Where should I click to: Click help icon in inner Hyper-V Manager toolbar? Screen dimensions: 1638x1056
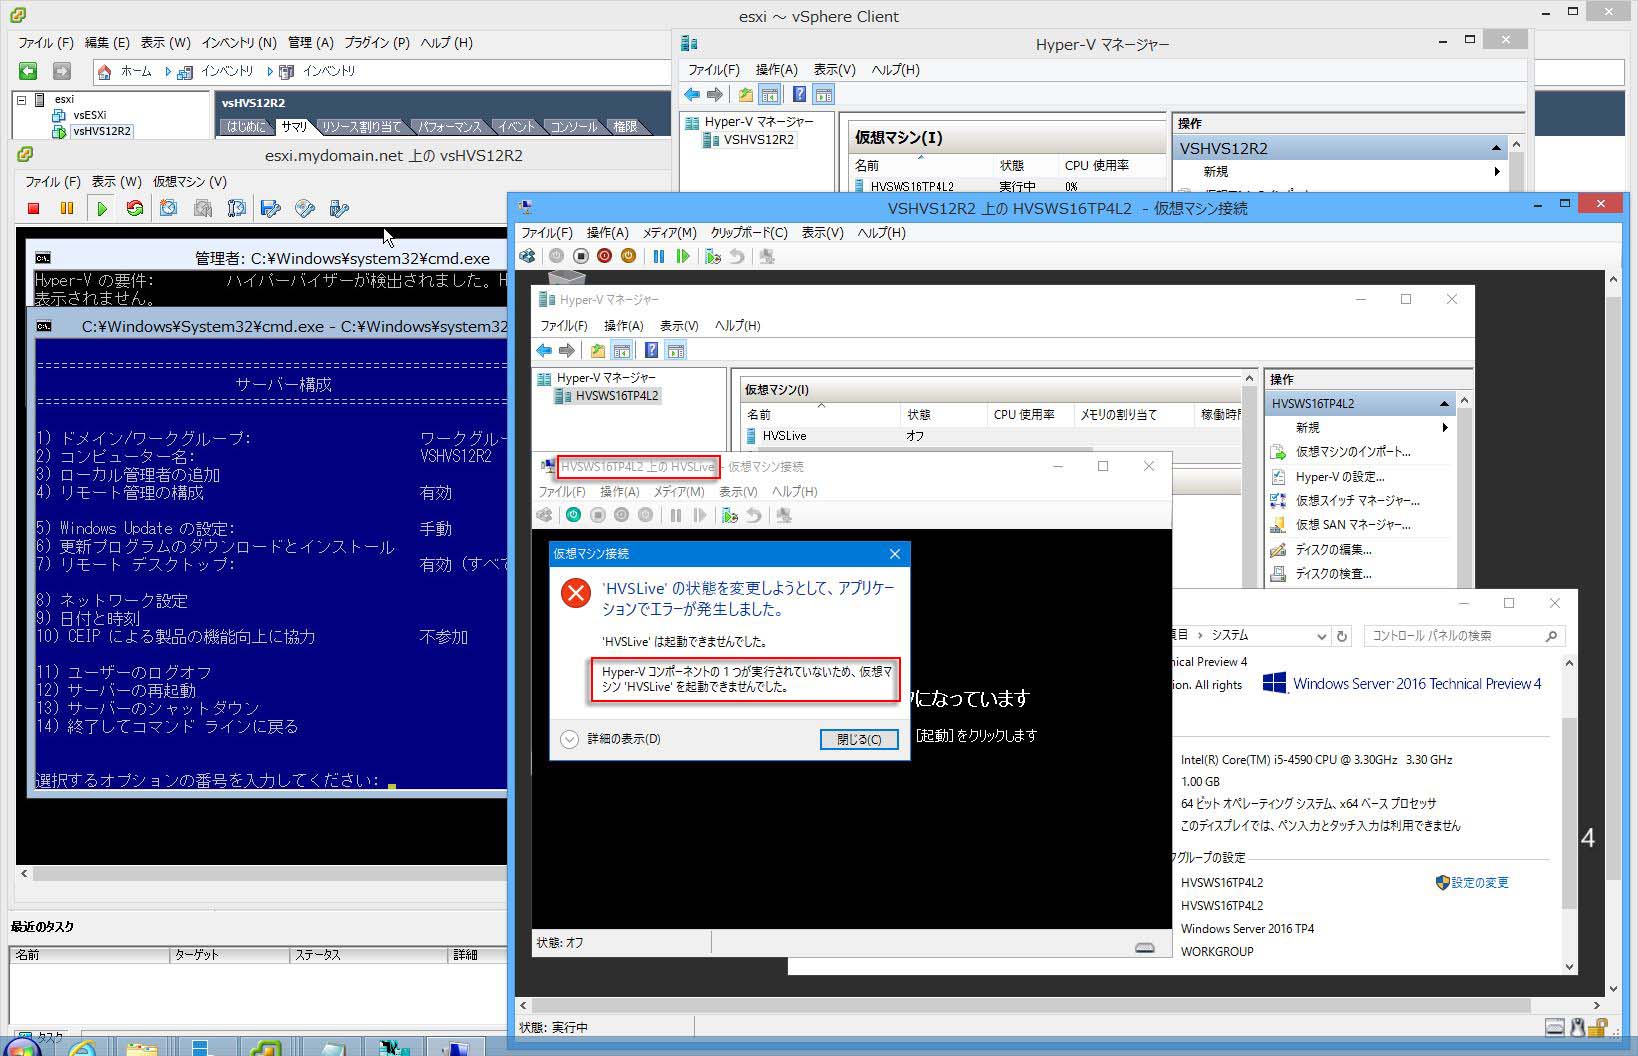tap(651, 351)
